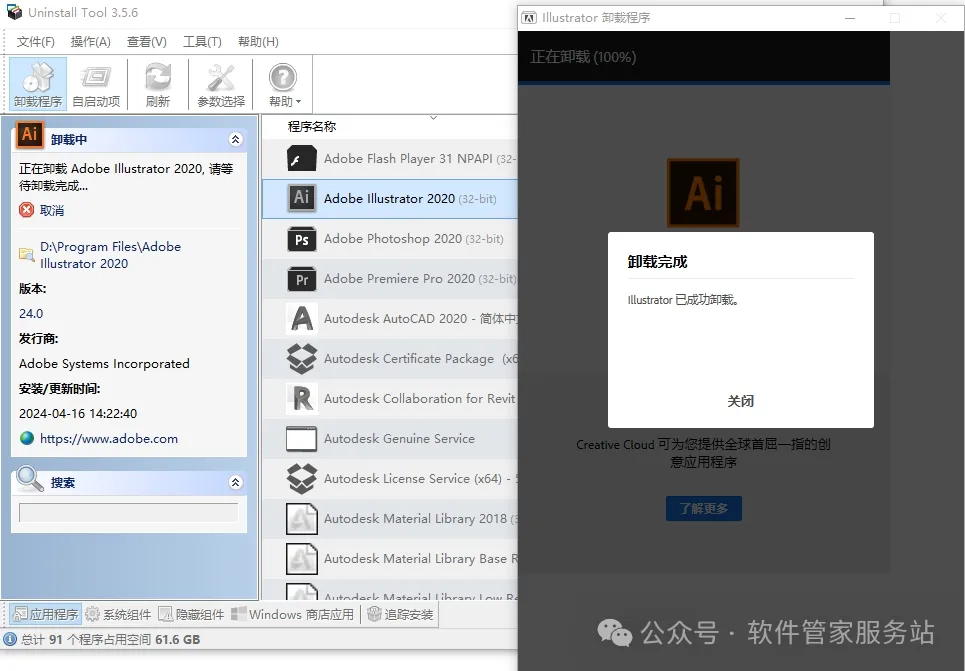Click the magnifier search icon

pyautogui.click(x=28, y=479)
